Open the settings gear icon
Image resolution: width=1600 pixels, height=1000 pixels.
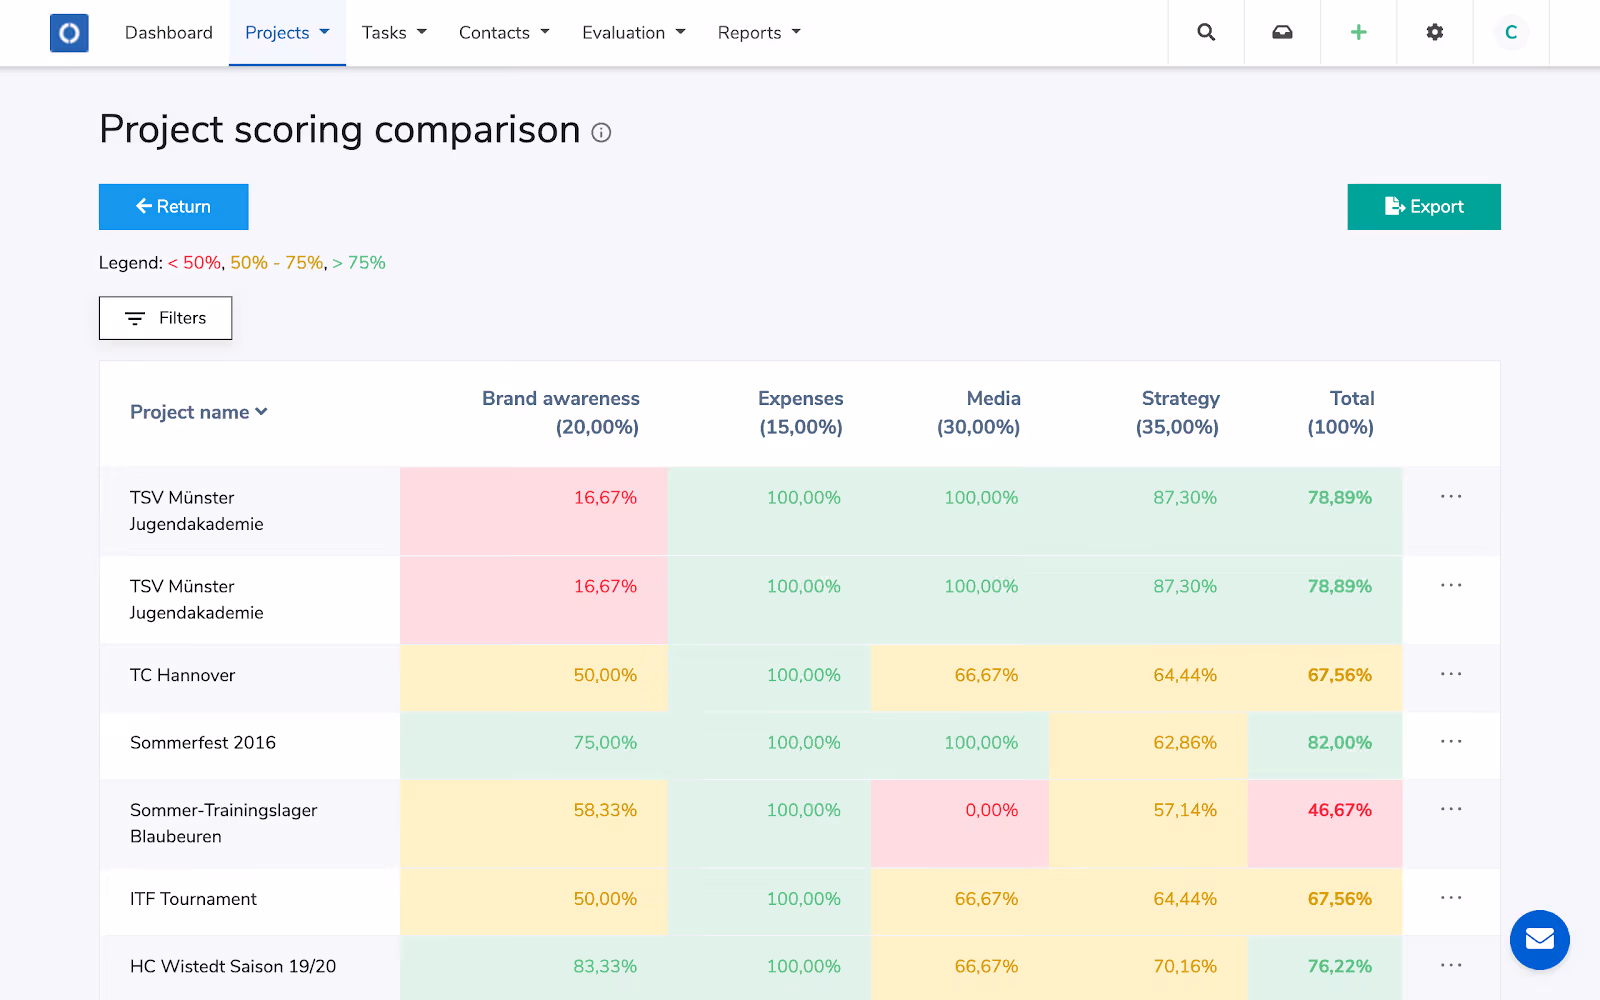(x=1434, y=32)
